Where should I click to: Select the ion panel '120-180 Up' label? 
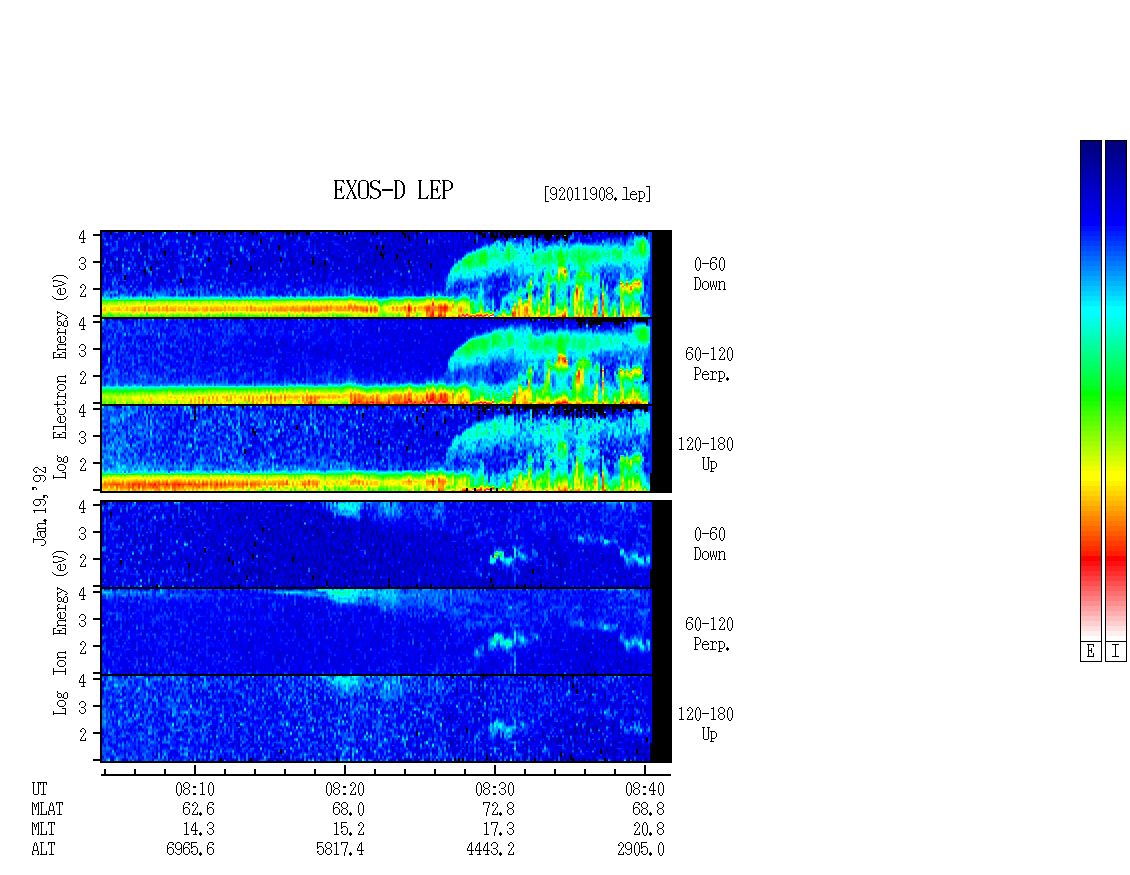pyautogui.click(x=706, y=724)
